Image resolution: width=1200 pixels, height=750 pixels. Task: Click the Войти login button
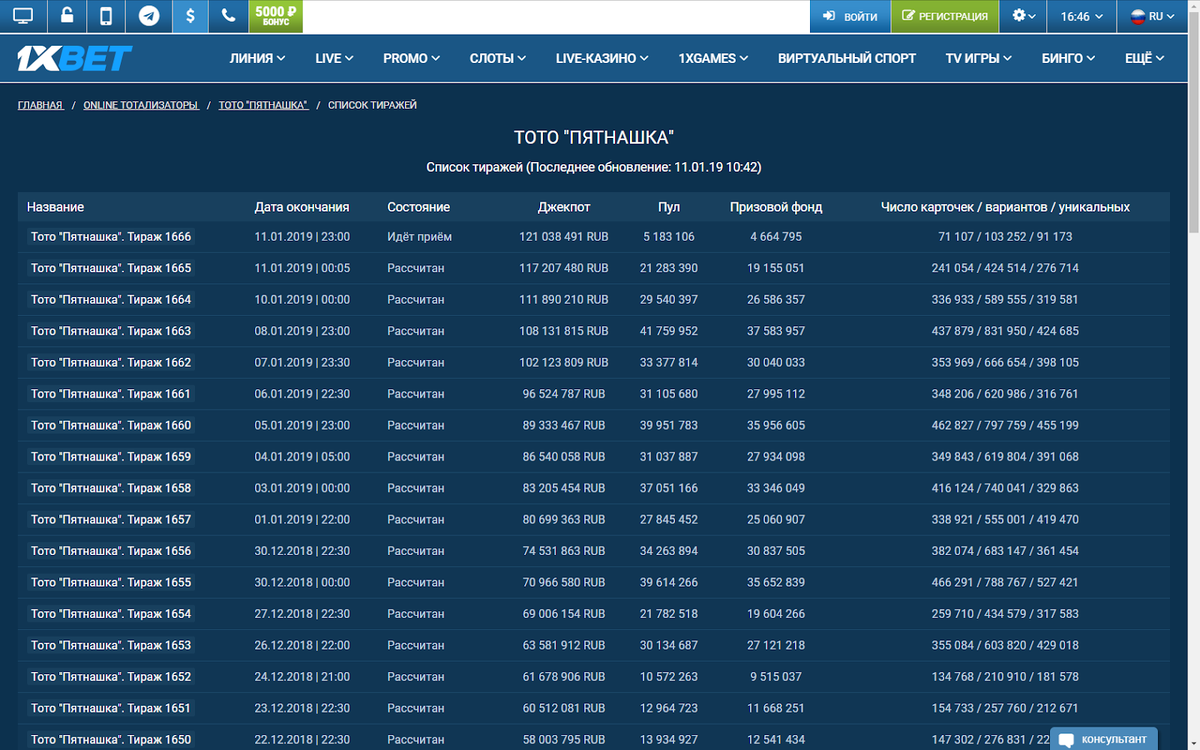click(850, 16)
